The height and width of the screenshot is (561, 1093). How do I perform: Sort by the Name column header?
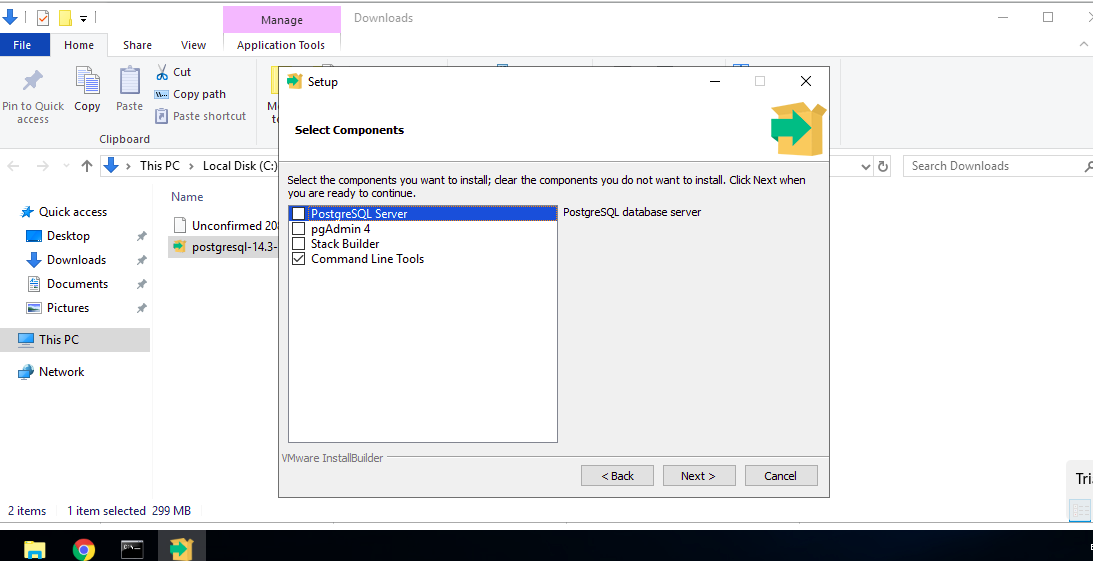pyautogui.click(x=187, y=197)
